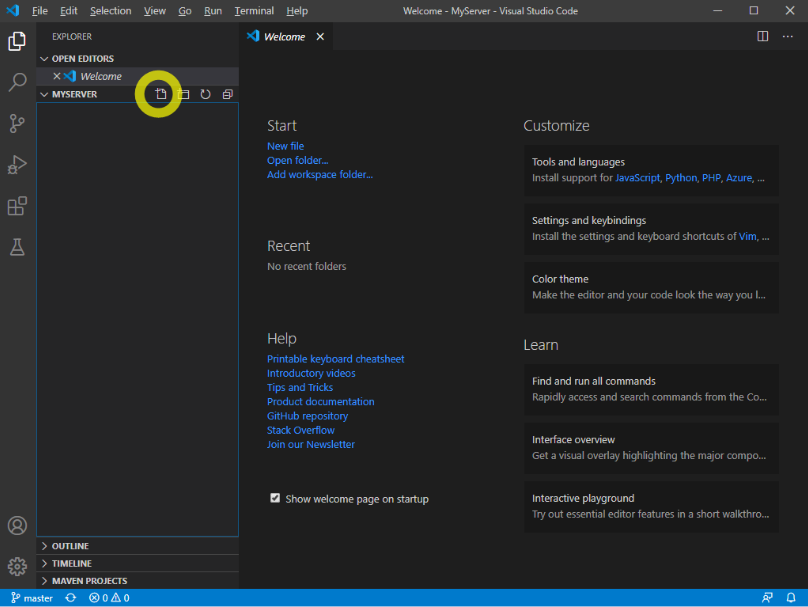Refresh the MYSERVER explorer tree
The height and width of the screenshot is (607, 808).
(206, 94)
